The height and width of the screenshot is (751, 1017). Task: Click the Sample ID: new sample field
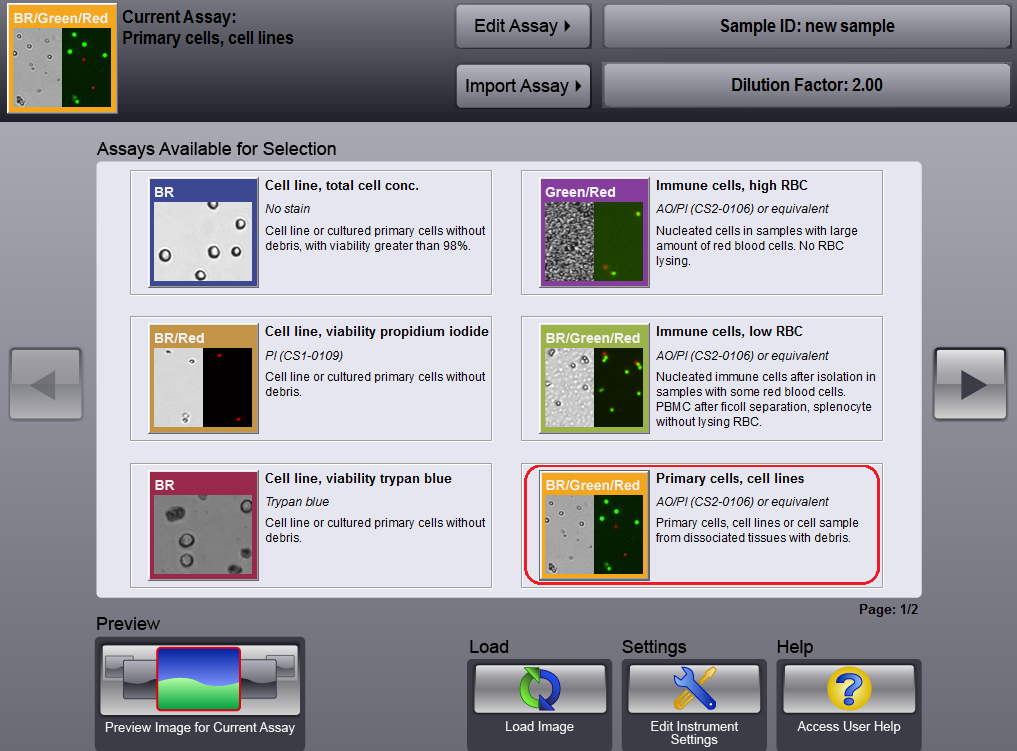[807, 26]
